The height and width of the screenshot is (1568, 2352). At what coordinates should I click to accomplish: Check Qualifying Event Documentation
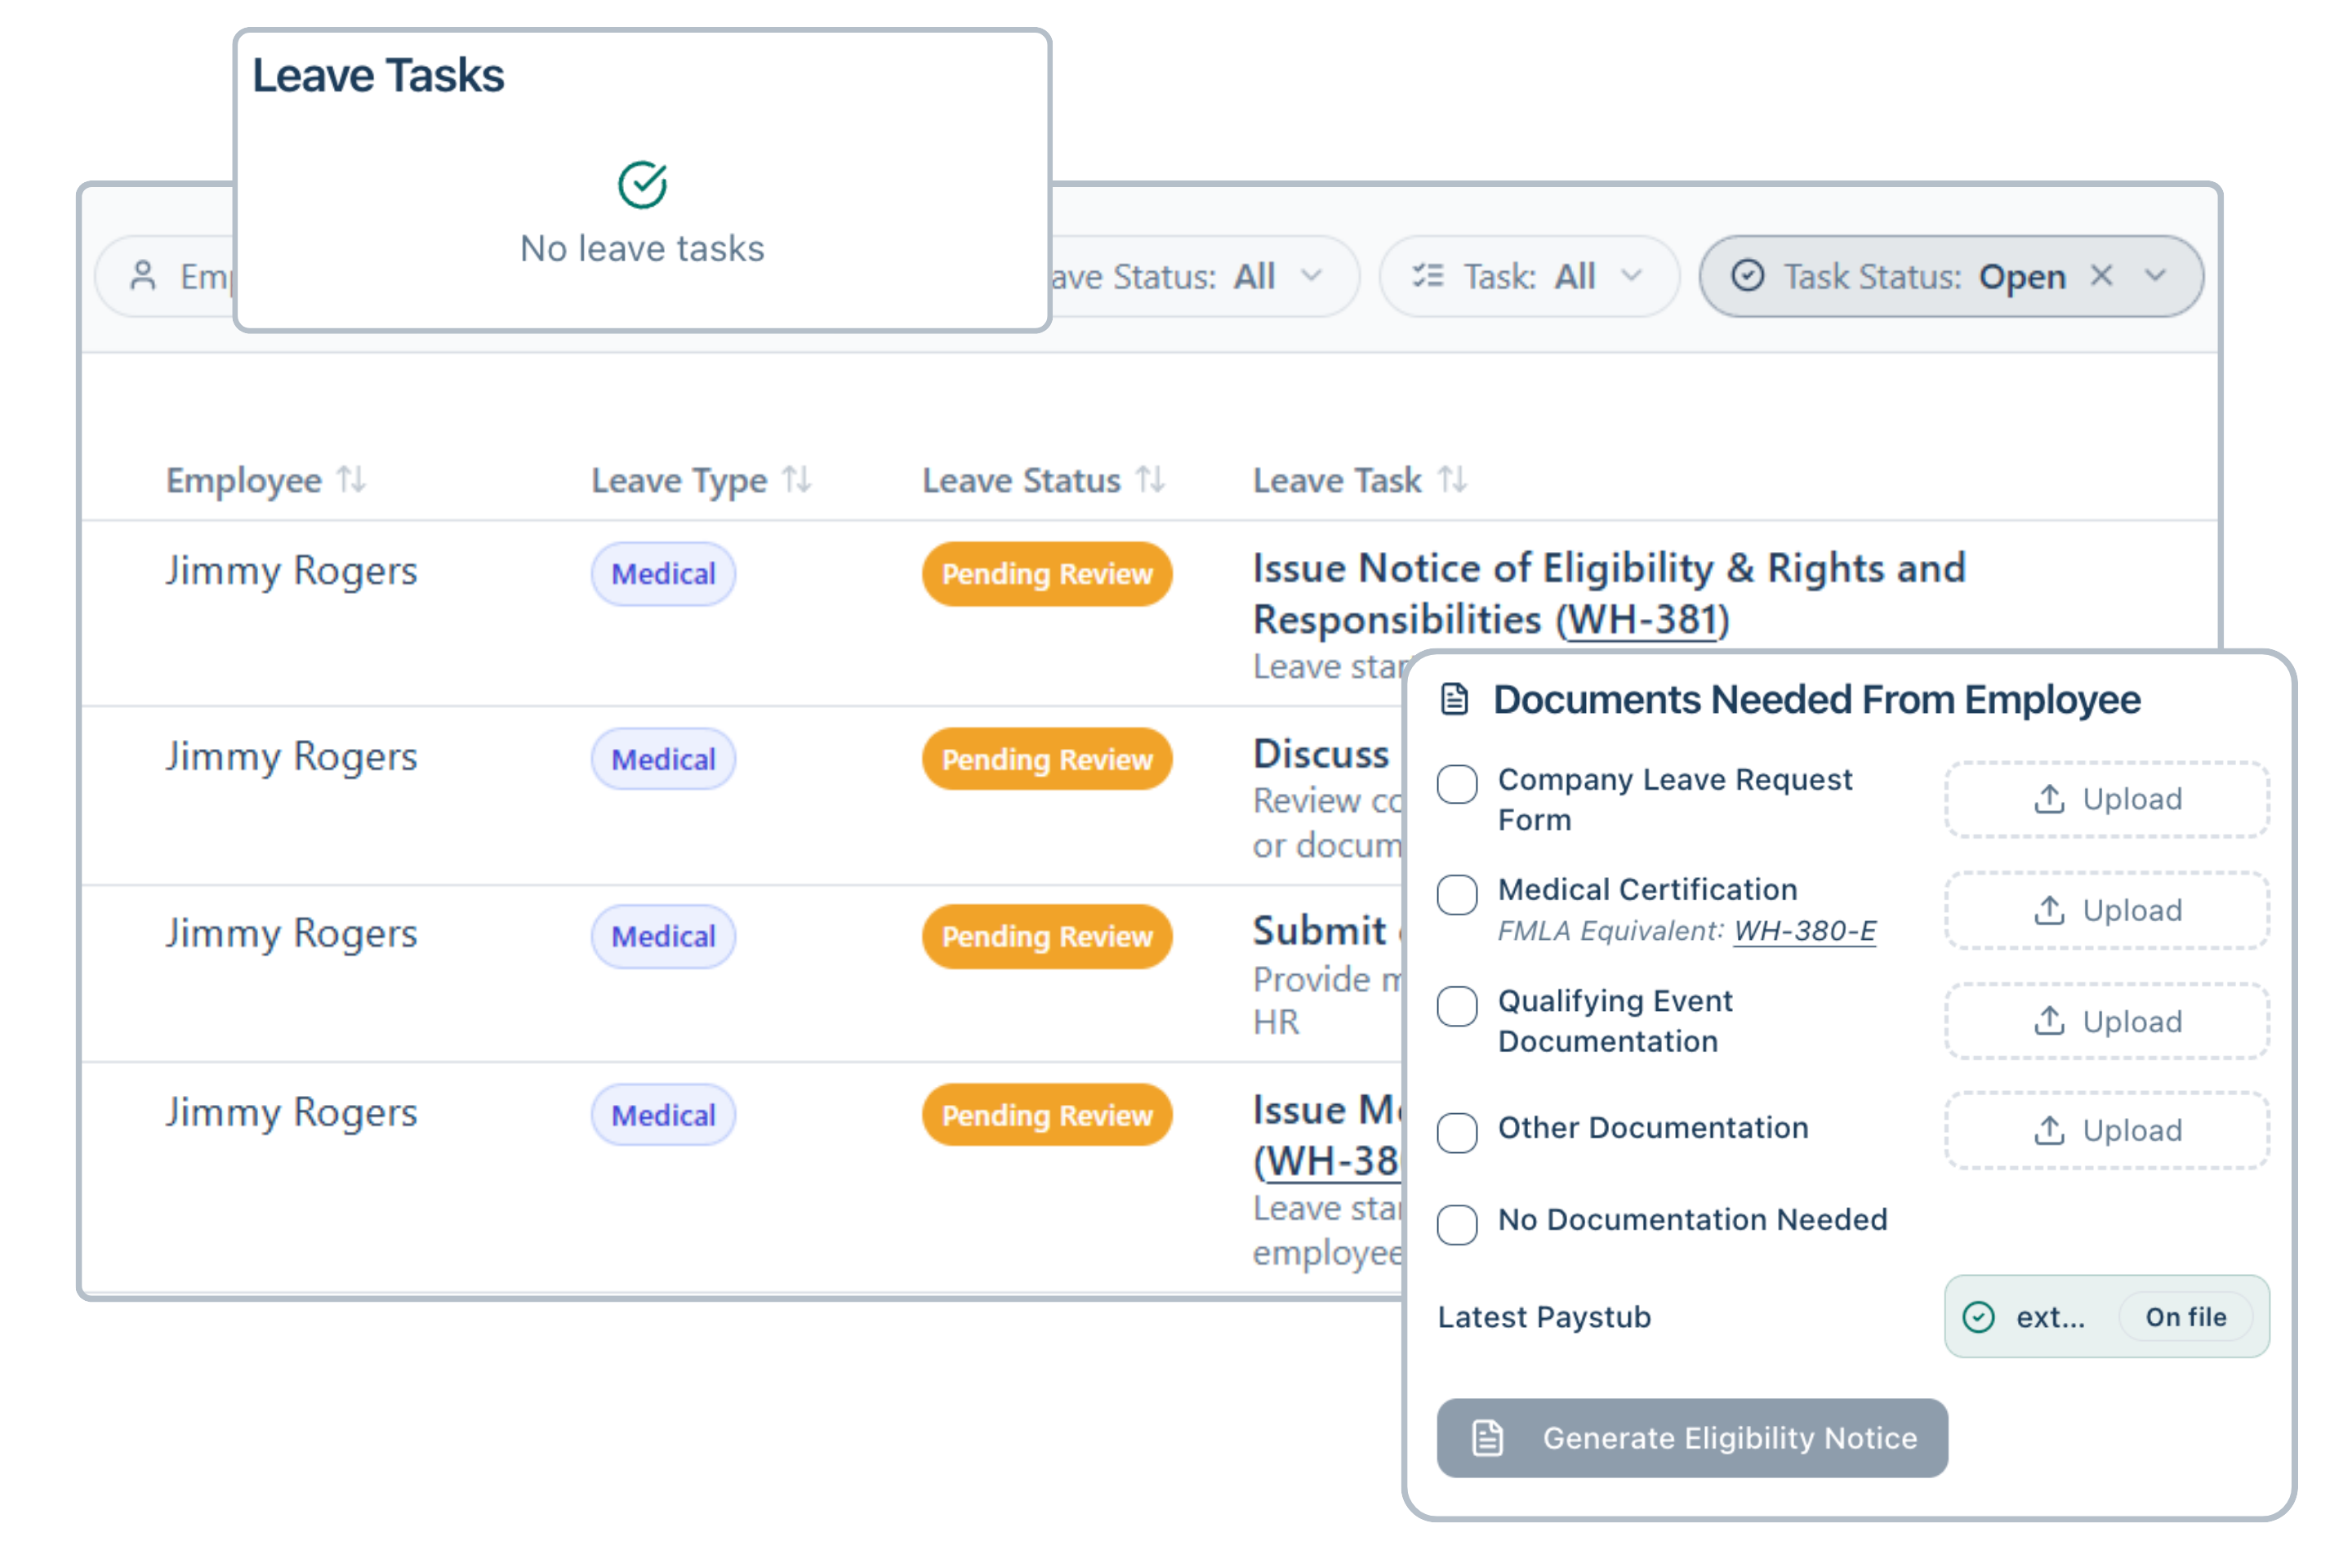click(1457, 1006)
